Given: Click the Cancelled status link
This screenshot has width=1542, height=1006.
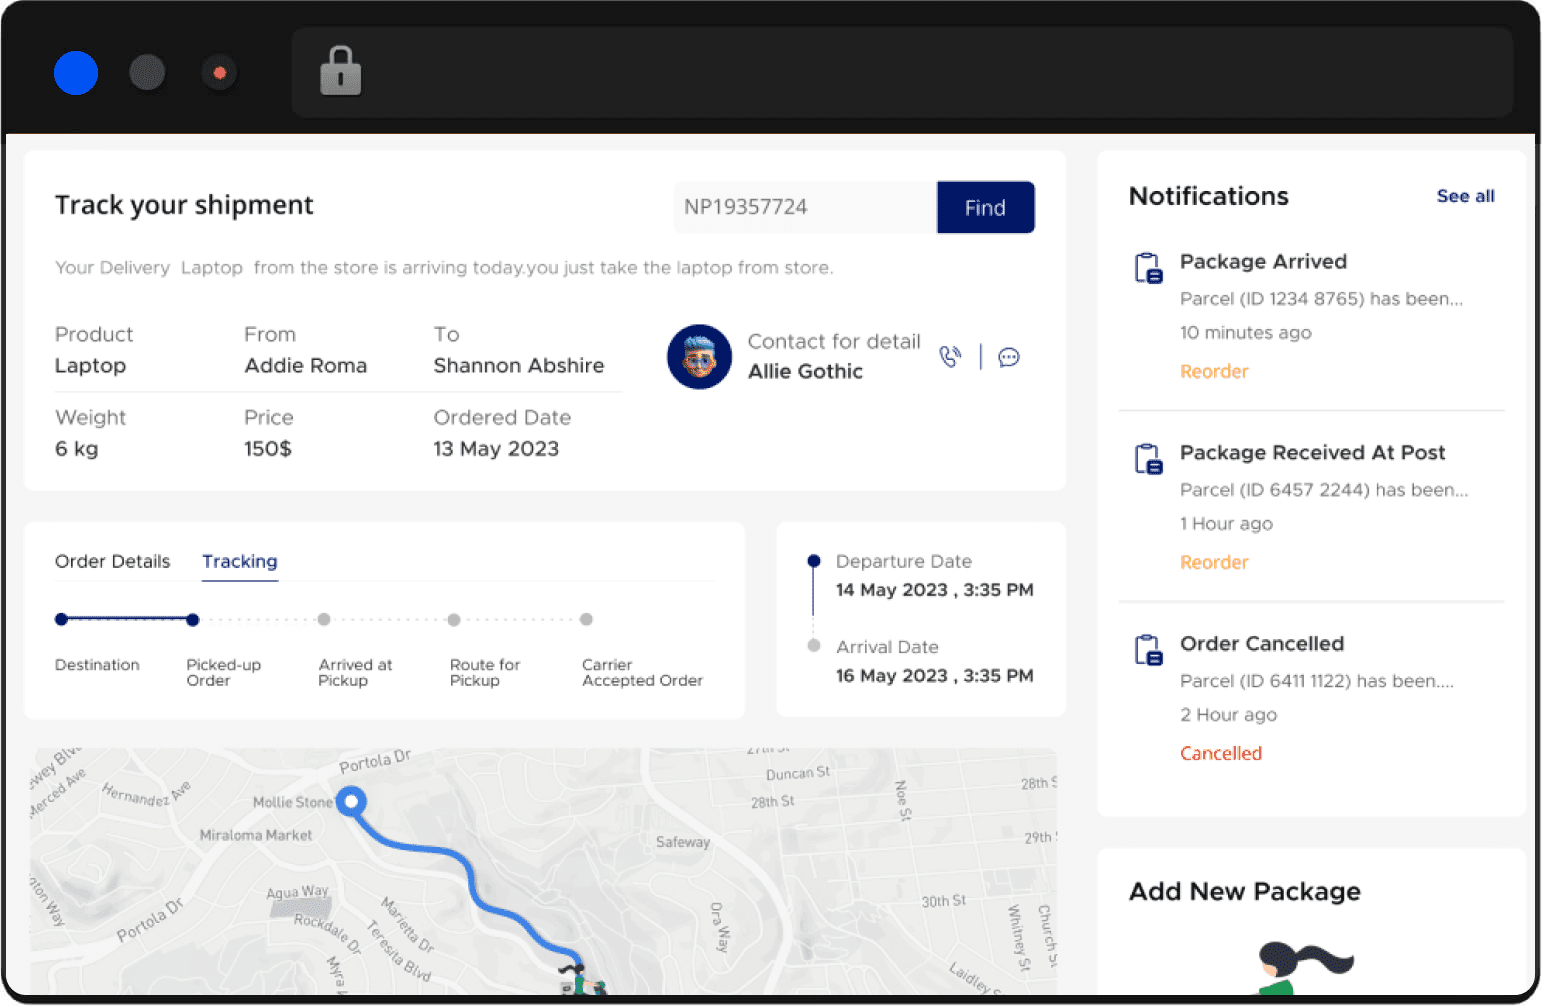Looking at the screenshot, I should 1220,753.
